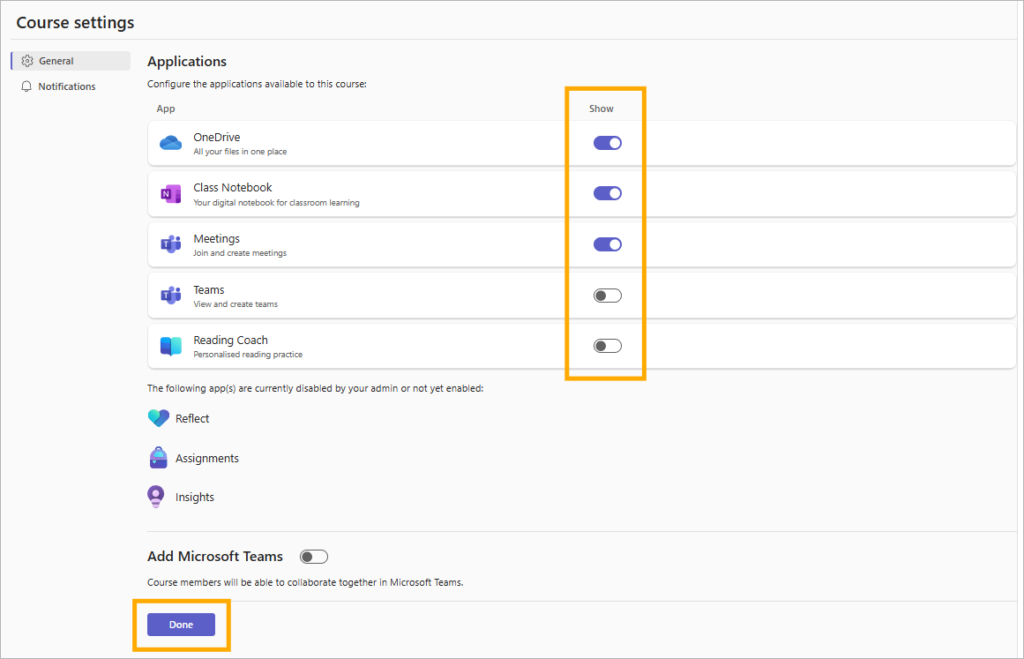Image resolution: width=1024 pixels, height=659 pixels.
Task: Click 'Configure the applications available' text
Action: pos(257,84)
